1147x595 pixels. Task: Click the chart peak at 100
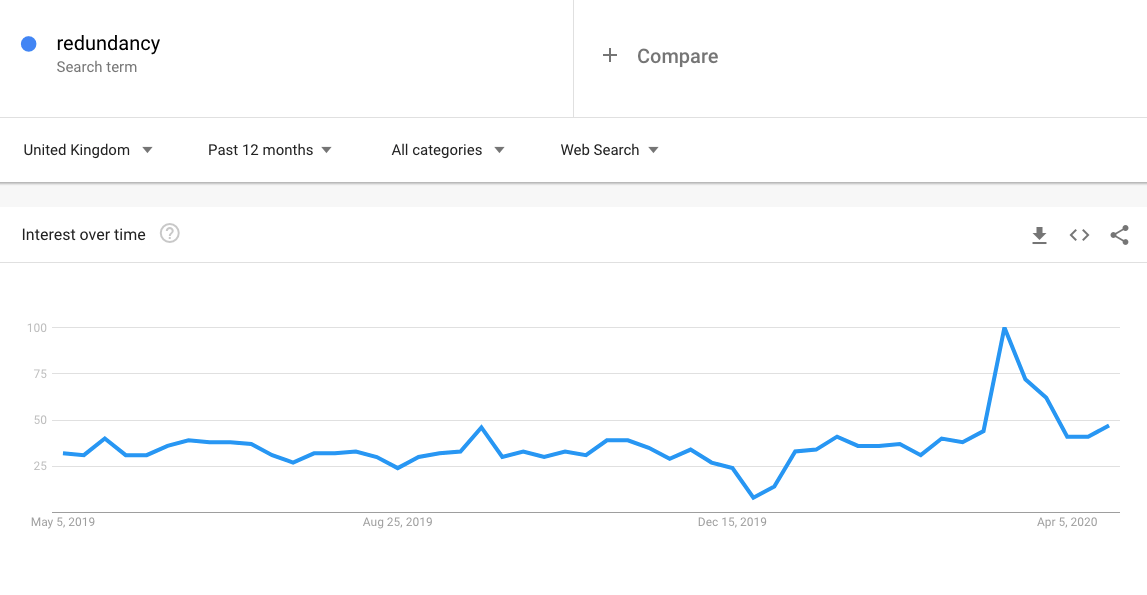[x=1004, y=328]
